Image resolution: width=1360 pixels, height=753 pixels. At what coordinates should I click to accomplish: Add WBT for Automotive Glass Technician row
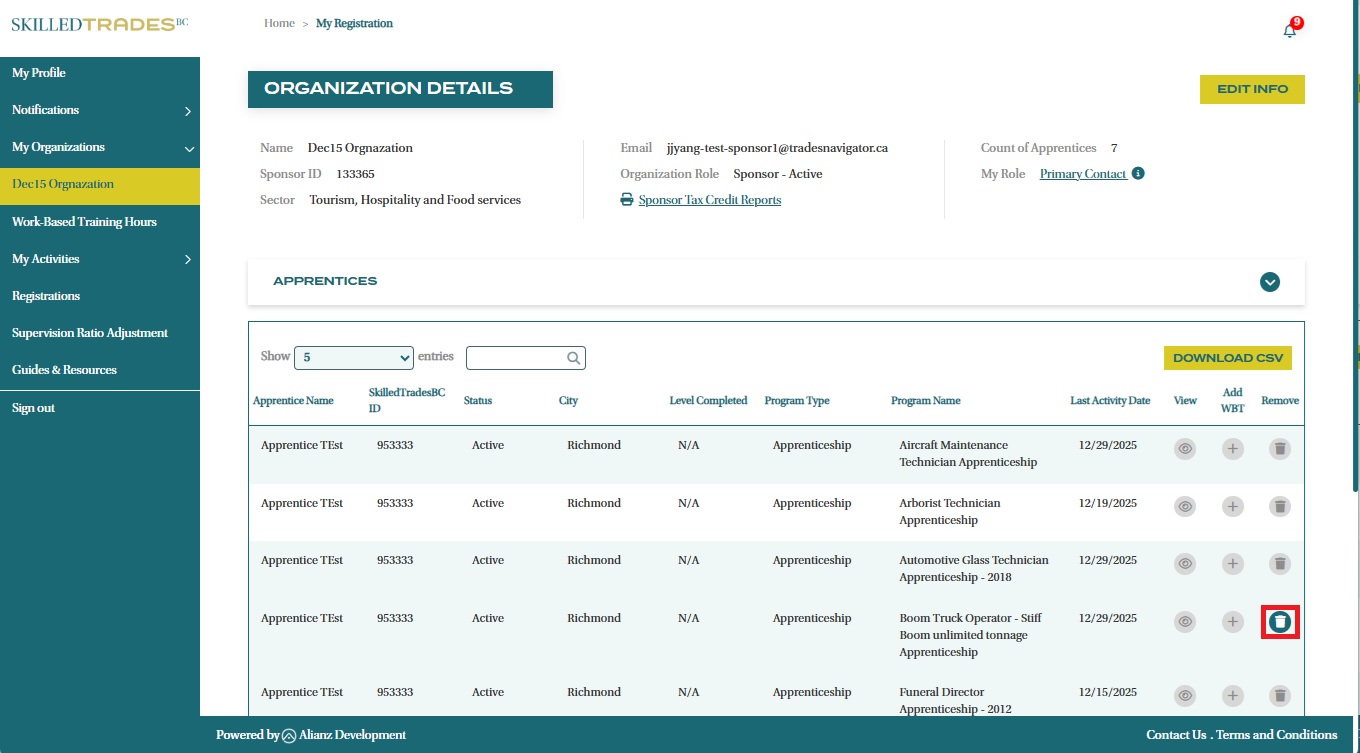coord(1233,564)
